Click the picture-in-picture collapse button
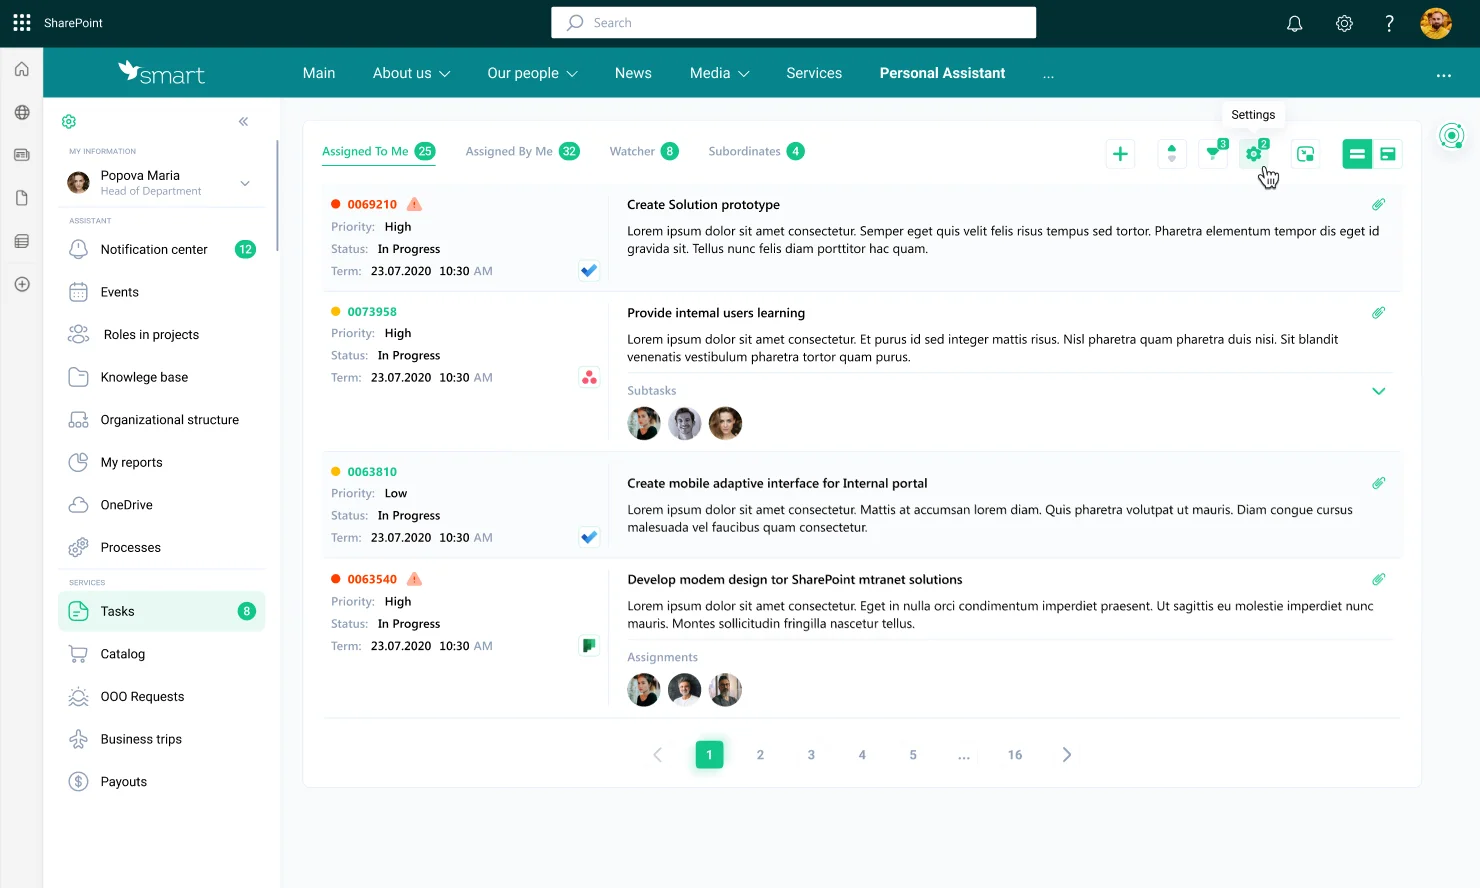1480x888 pixels. click(x=1305, y=154)
